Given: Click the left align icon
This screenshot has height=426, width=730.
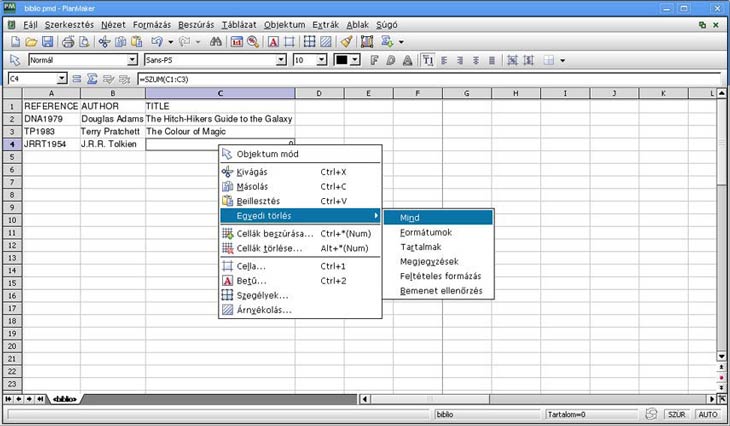Looking at the screenshot, I should (x=444, y=60).
